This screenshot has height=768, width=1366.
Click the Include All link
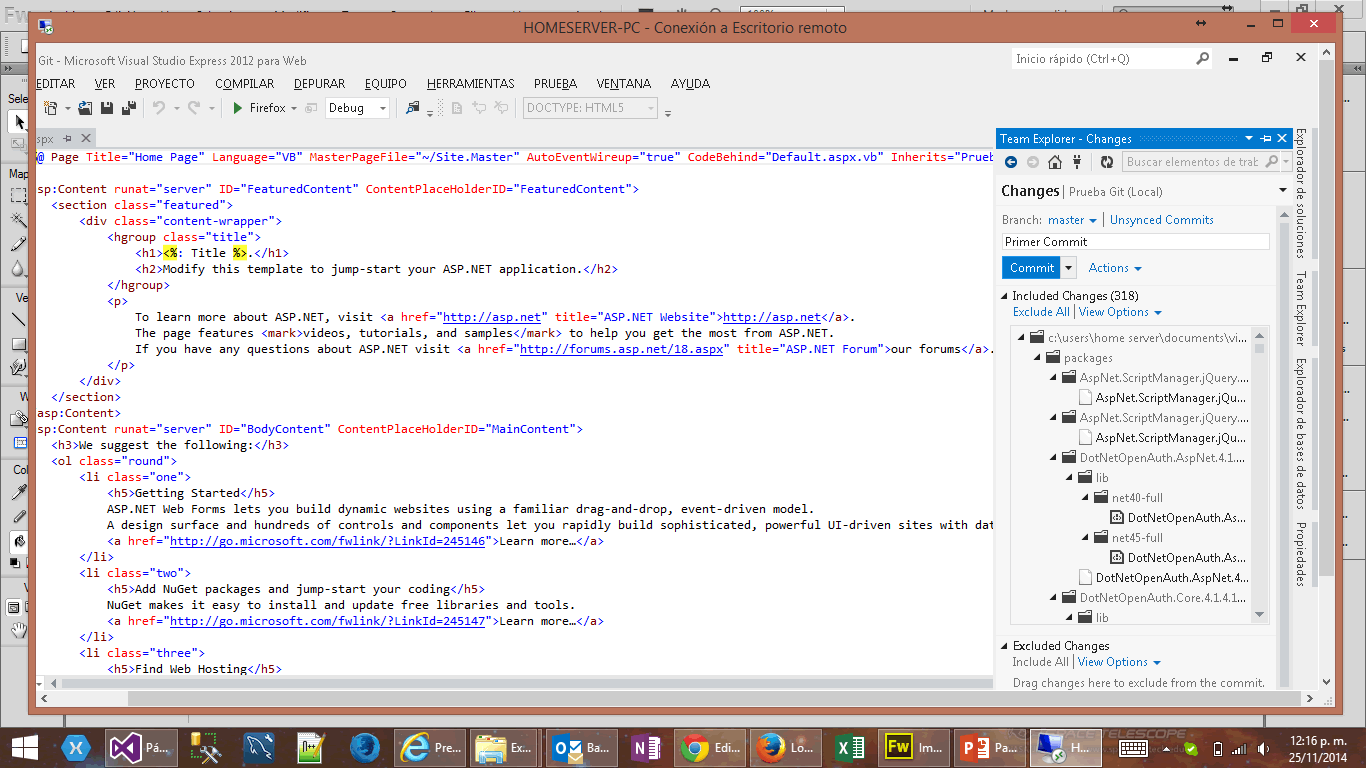pos(1040,662)
